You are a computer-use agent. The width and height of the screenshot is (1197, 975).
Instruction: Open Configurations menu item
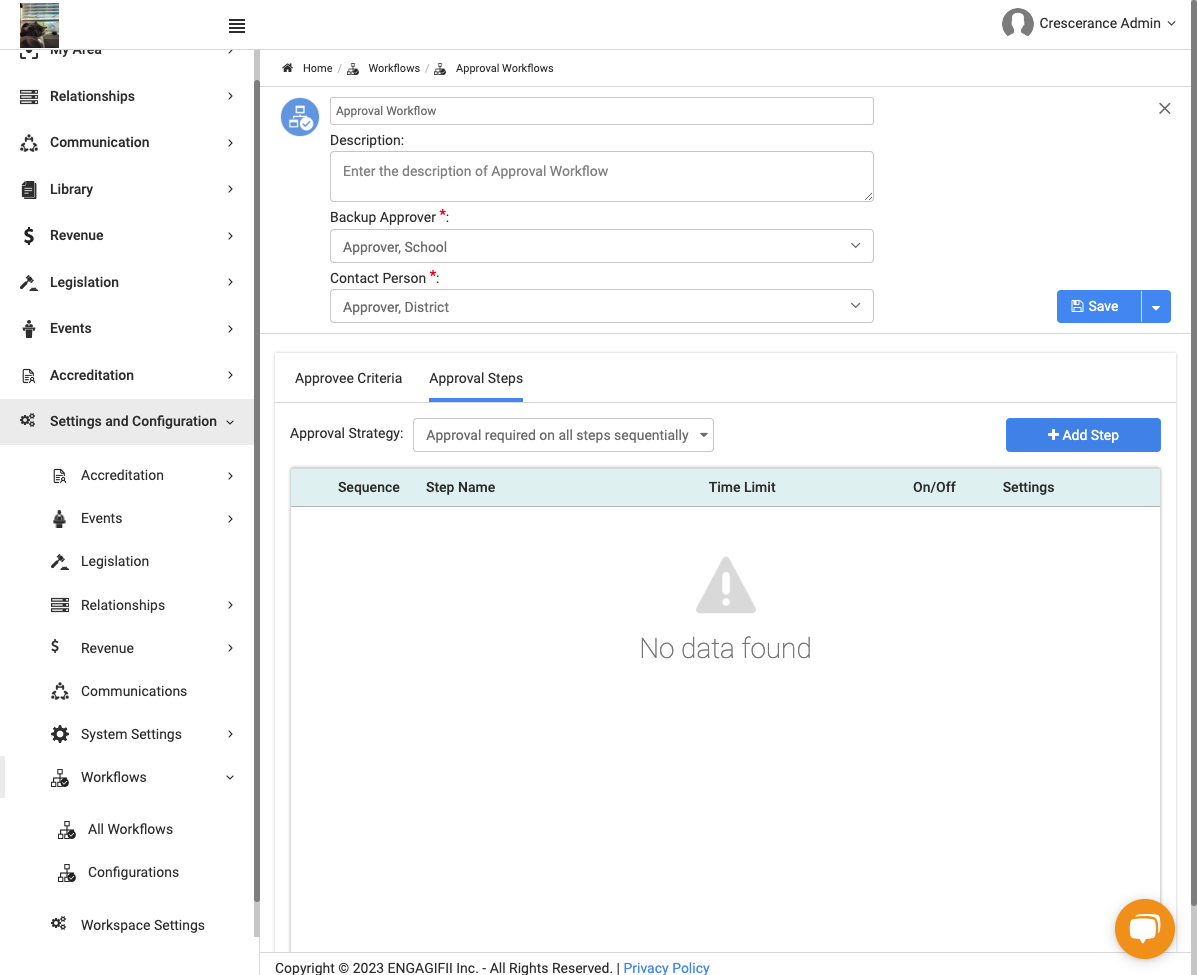pos(134,873)
